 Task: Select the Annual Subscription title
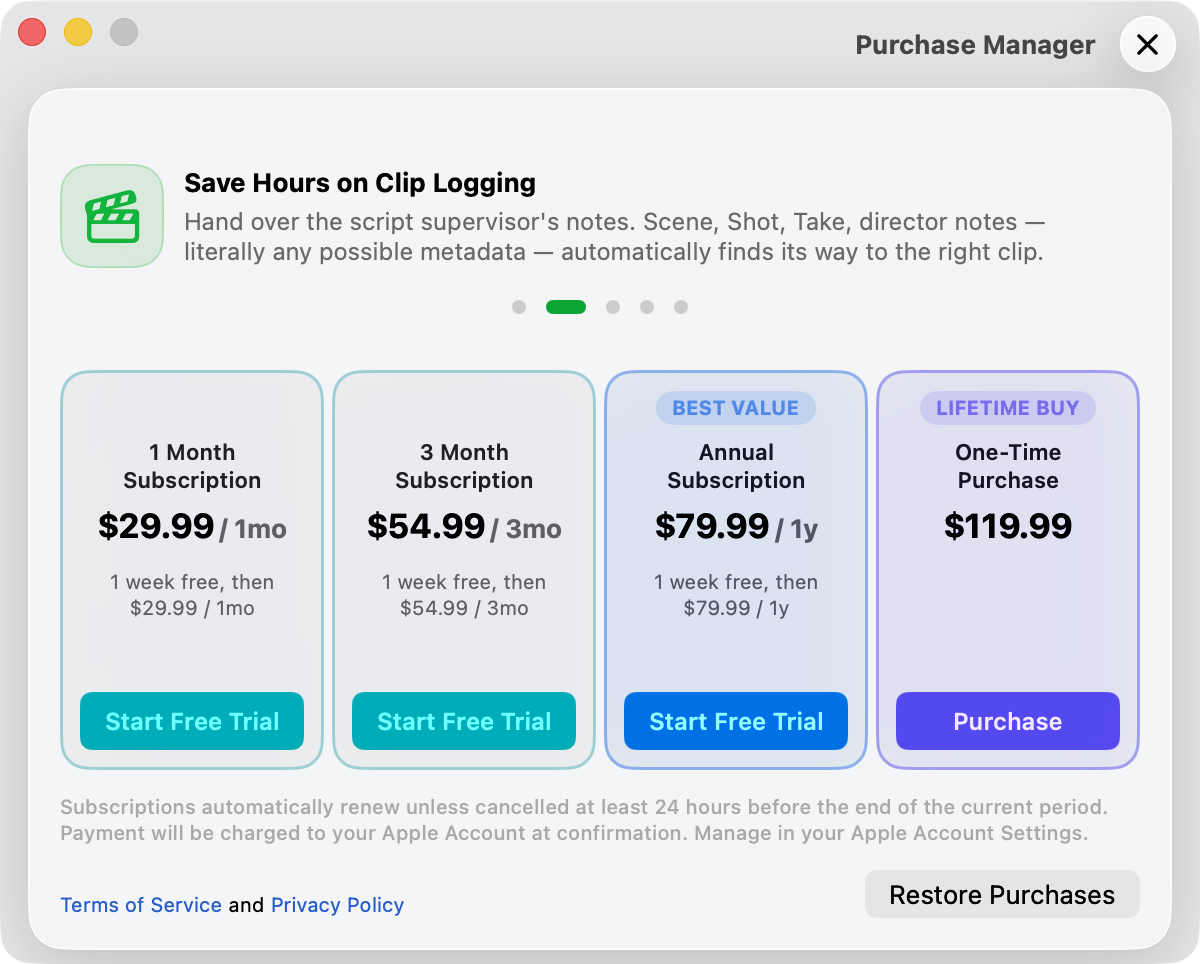(736, 466)
